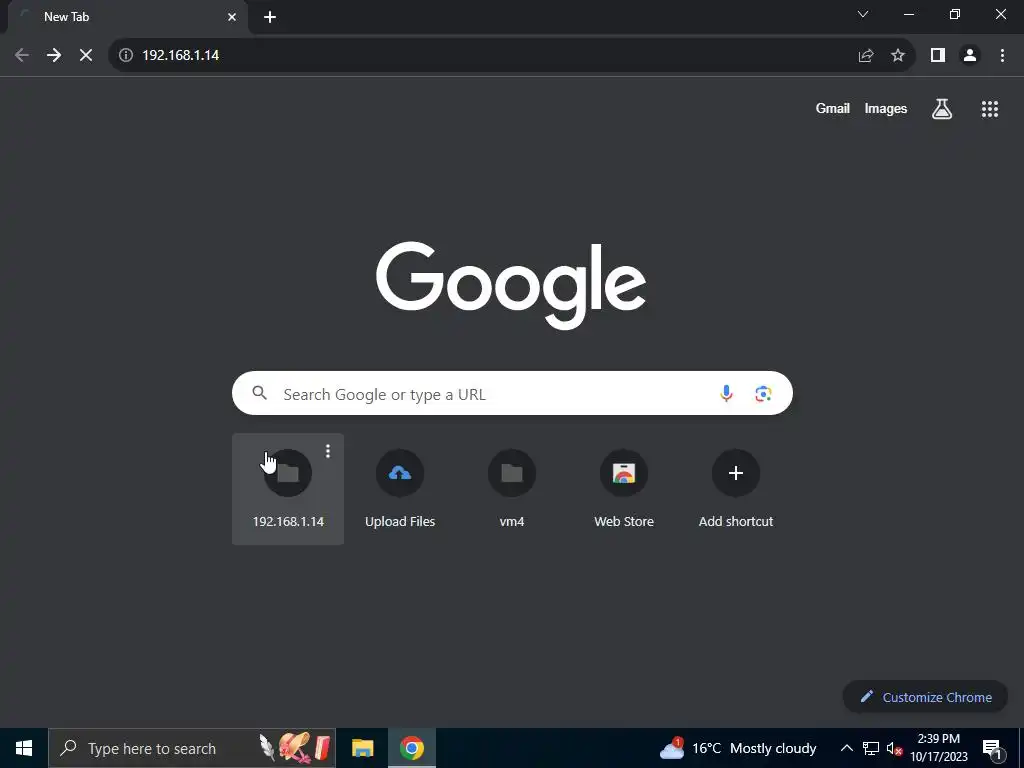Screen dimensions: 1024x768
Task: Open the Windows Start menu
Action: [x=24, y=748]
